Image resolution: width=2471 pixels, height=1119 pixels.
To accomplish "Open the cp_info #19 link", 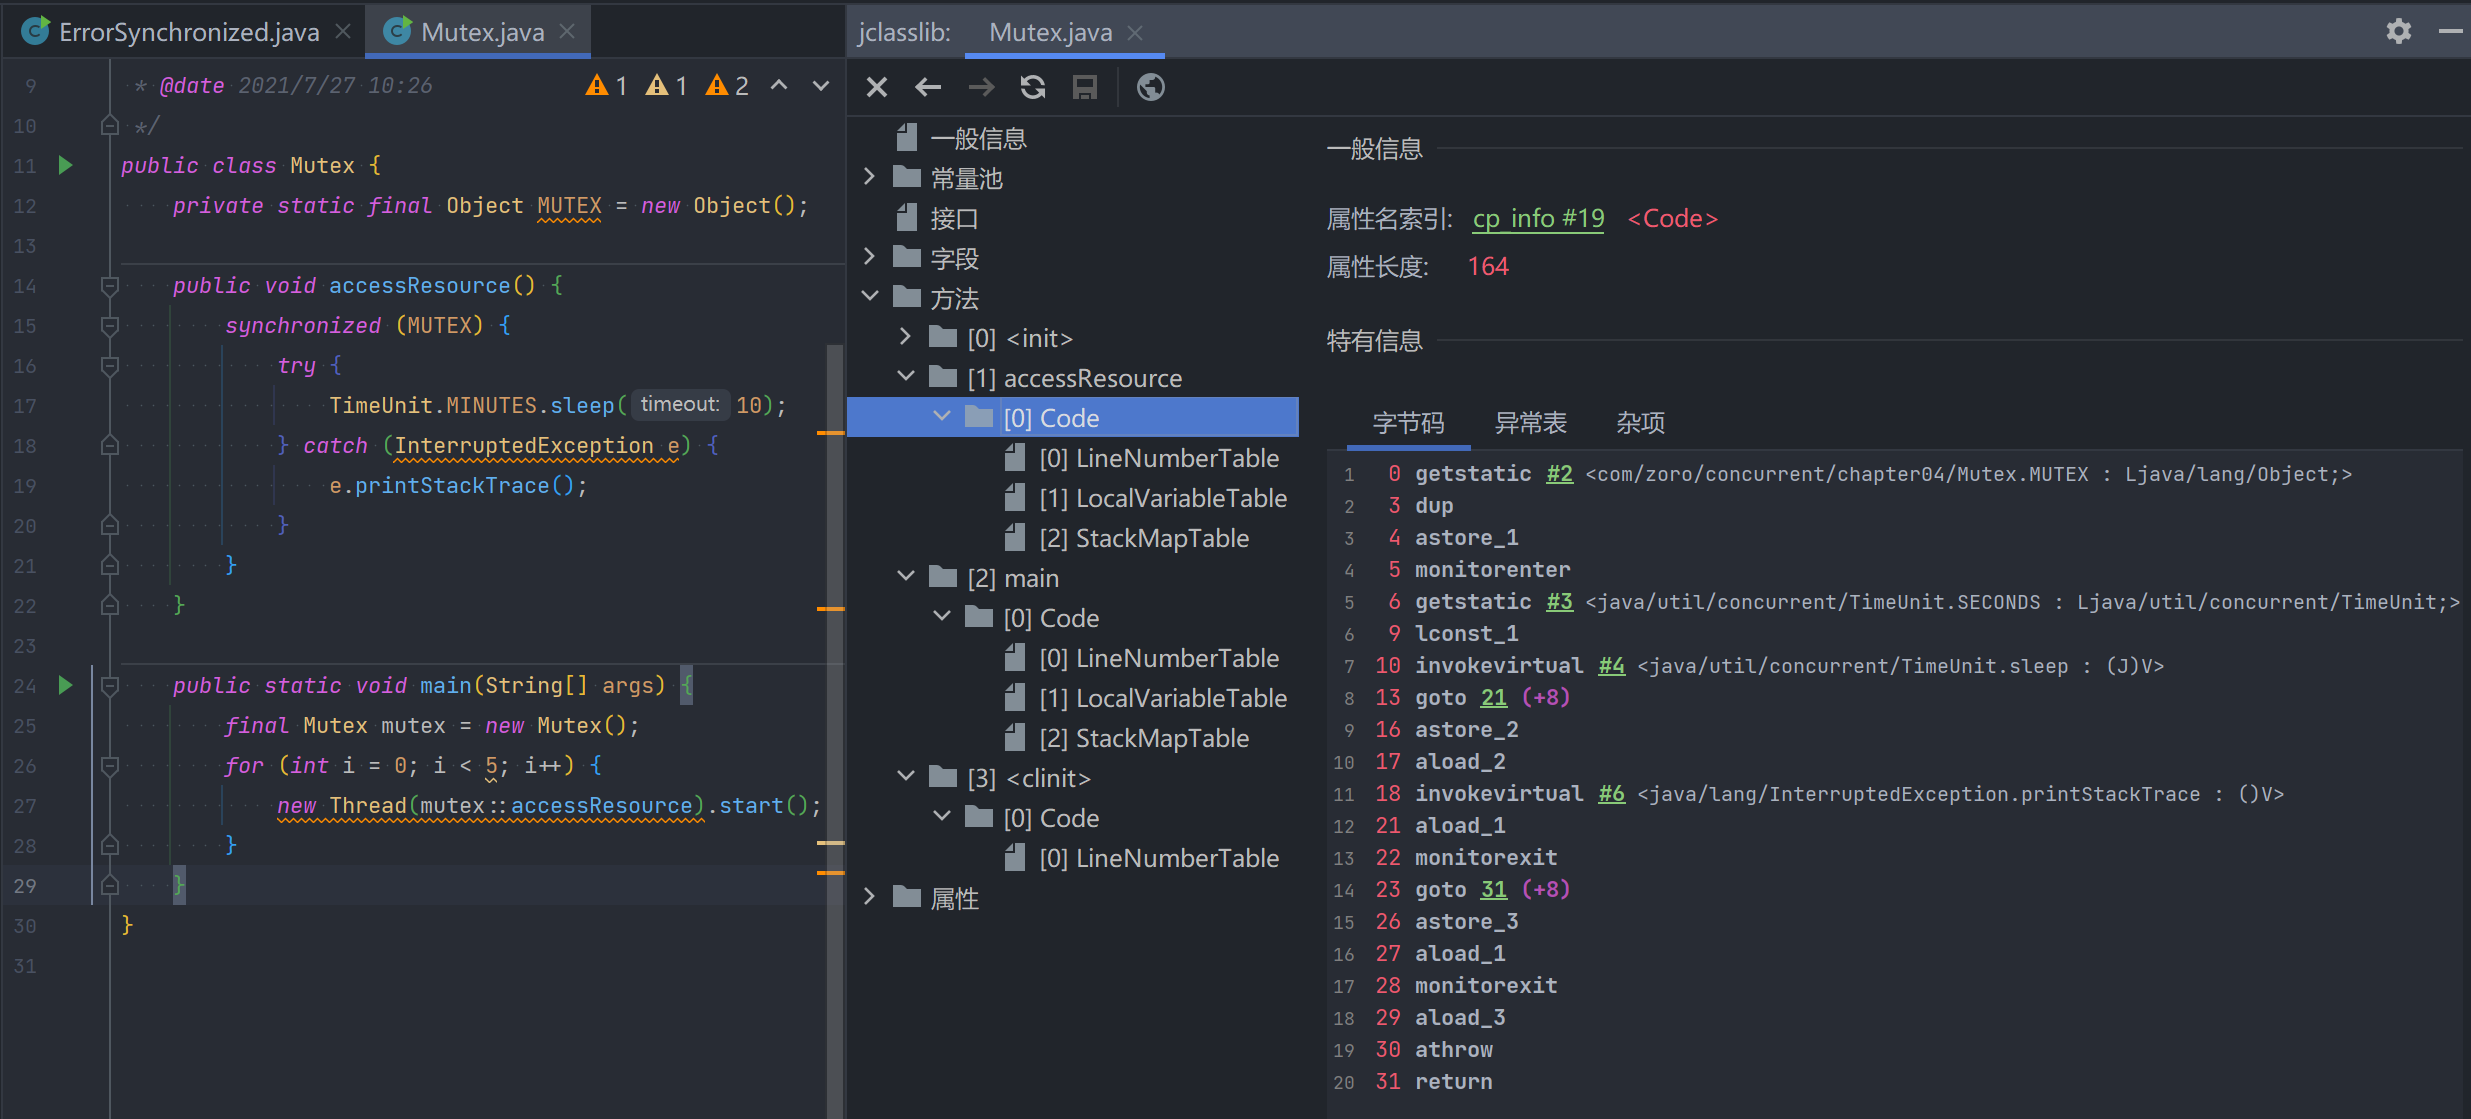I will coord(1538,219).
